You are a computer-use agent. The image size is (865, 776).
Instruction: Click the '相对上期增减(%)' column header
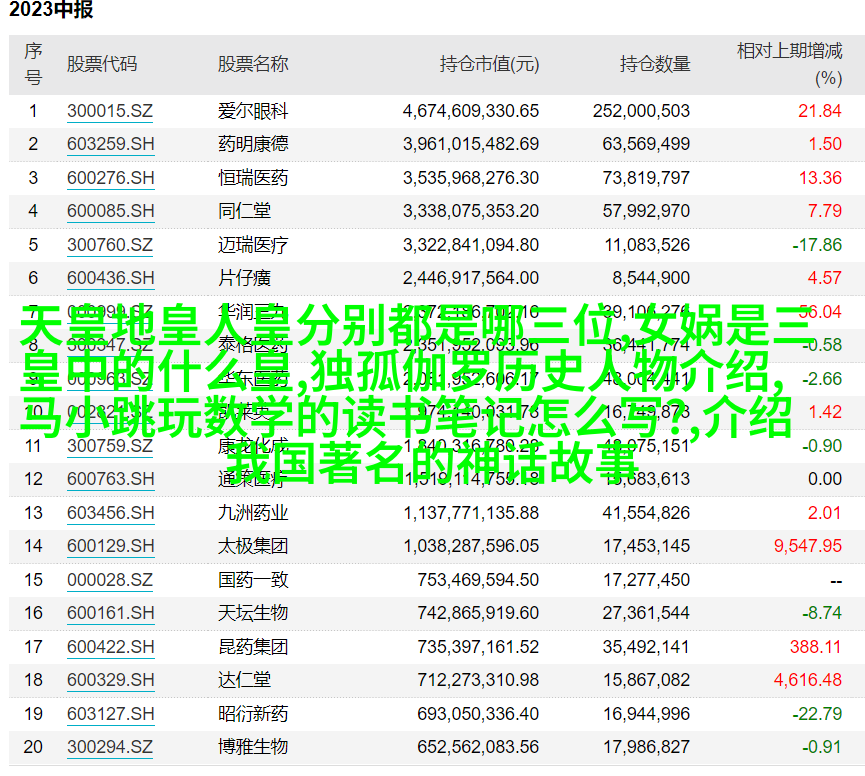tap(789, 65)
